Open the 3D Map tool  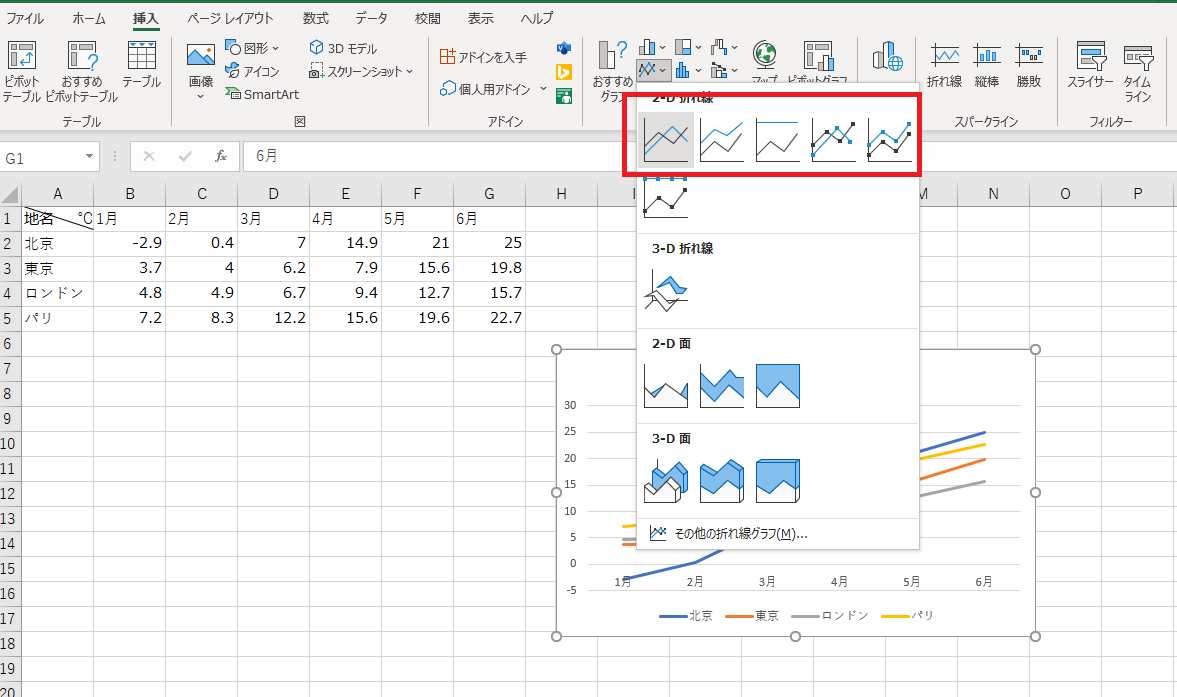(887, 57)
